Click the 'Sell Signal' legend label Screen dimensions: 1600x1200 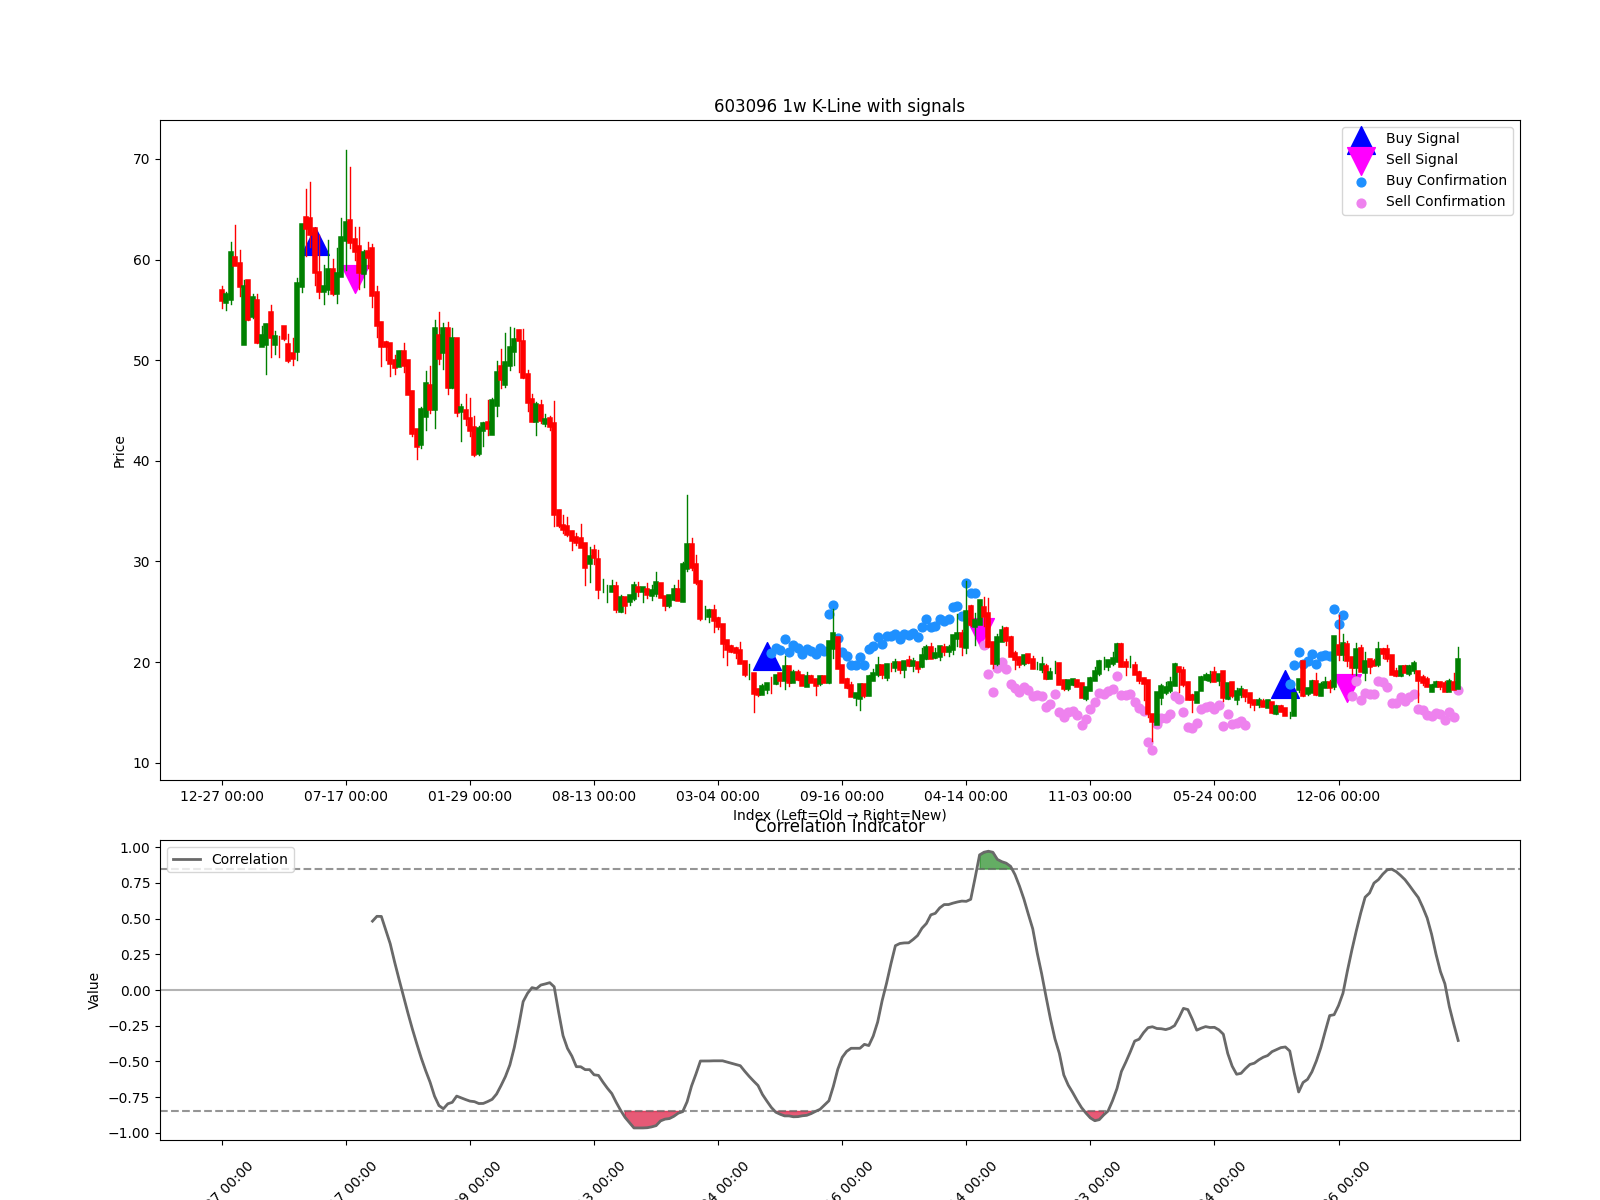[x=1421, y=160]
